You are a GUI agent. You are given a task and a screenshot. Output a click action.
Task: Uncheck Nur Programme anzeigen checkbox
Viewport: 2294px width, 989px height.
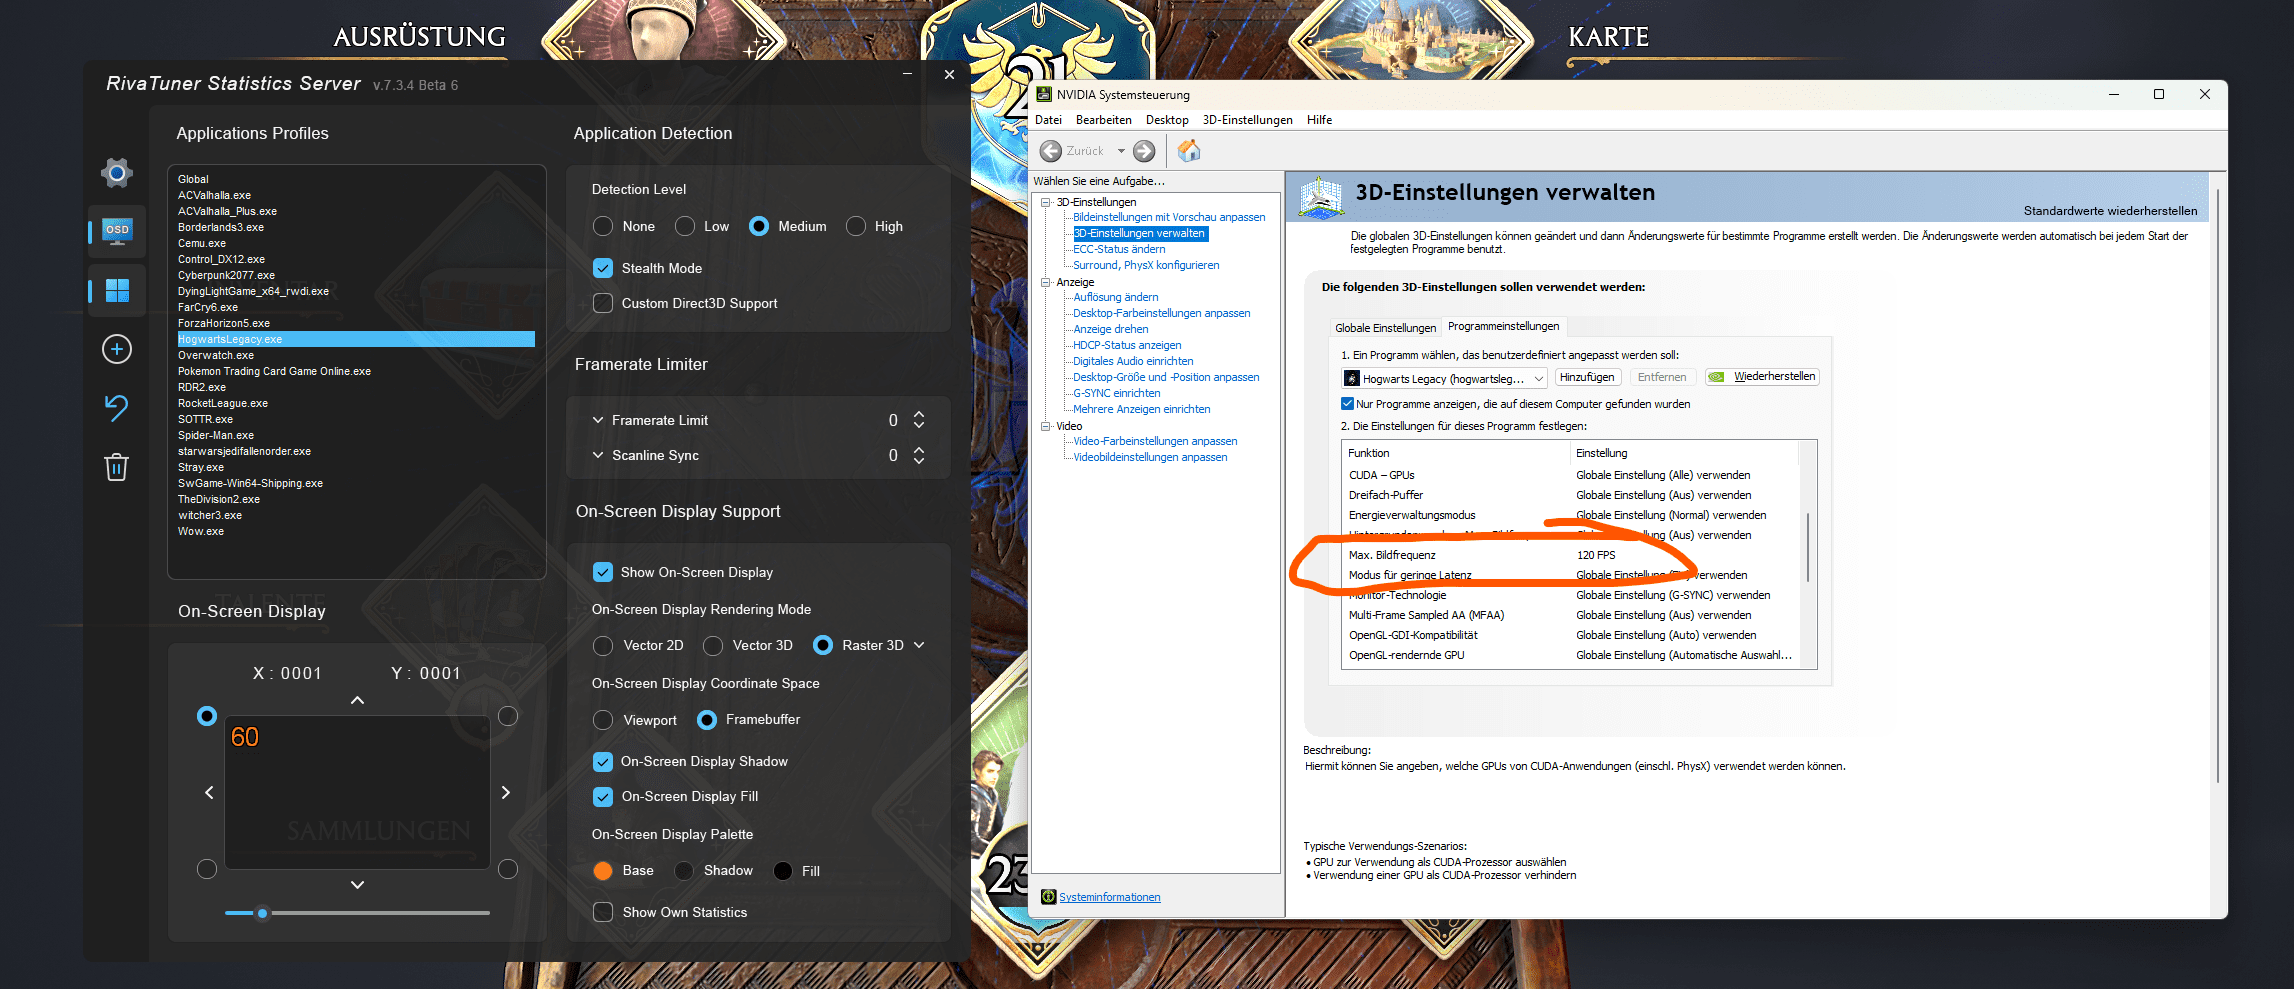1347,404
